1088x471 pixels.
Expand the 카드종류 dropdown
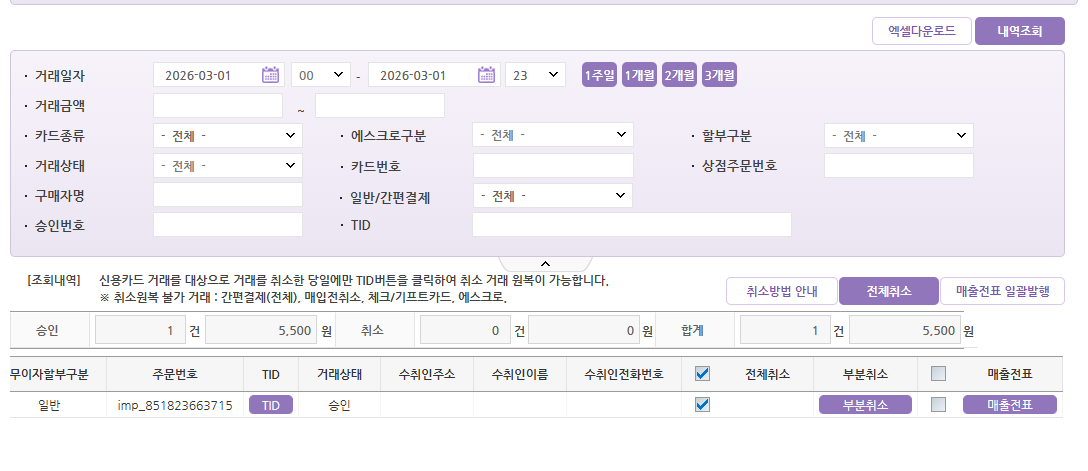227,135
